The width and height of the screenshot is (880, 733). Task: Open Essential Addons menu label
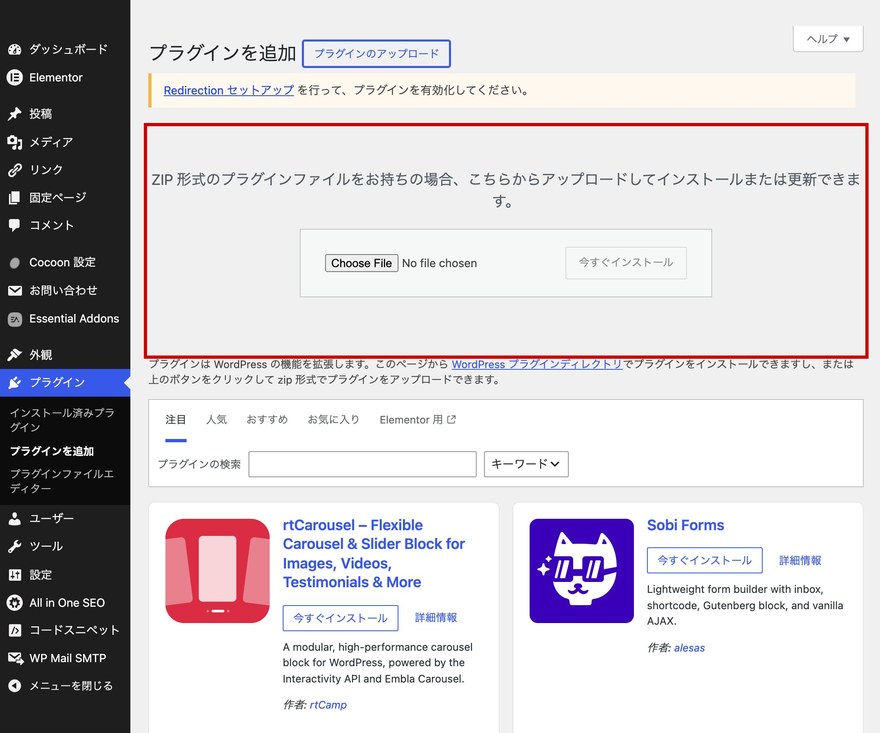pos(74,319)
